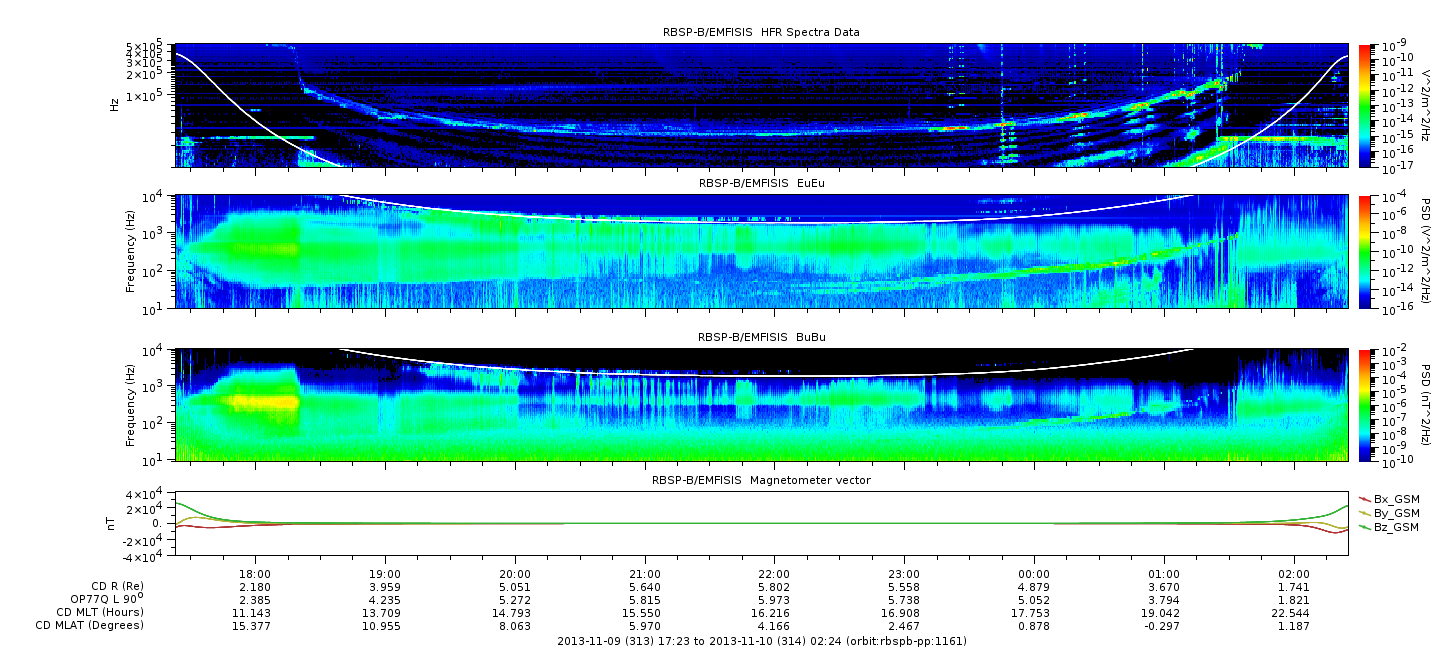Click the date range and orbit footer text
The image size is (1447, 658).
[x=761, y=640]
